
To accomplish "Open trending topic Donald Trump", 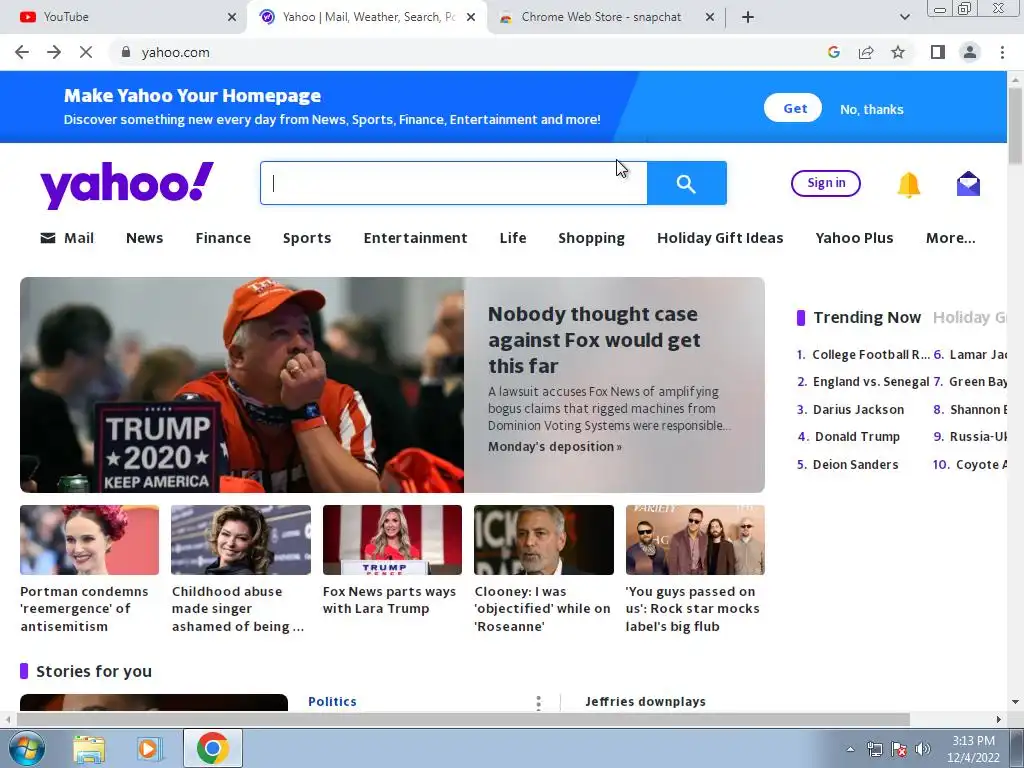I will pyautogui.click(x=857, y=436).
